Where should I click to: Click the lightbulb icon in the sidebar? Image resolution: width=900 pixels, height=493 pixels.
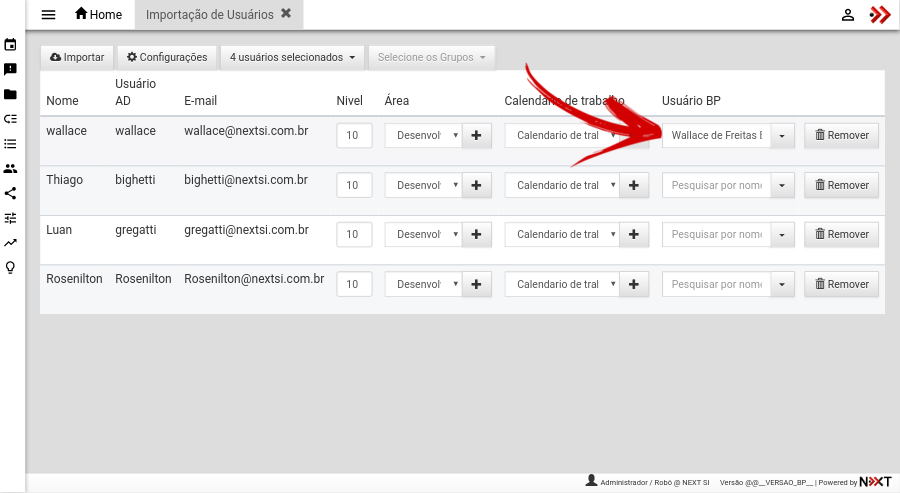click(x=10, y=267)
